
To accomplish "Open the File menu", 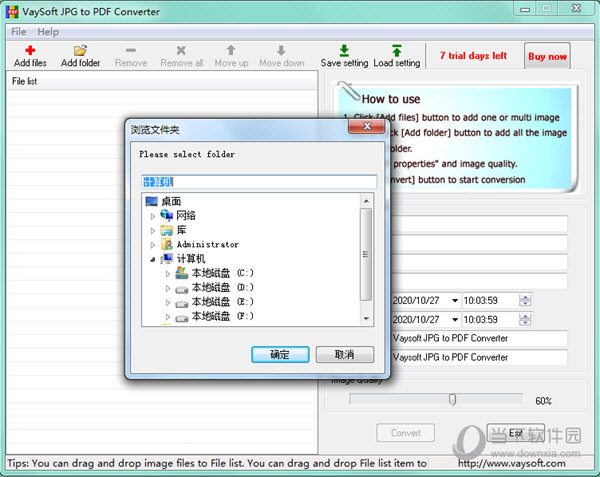I will click(18, 32).
